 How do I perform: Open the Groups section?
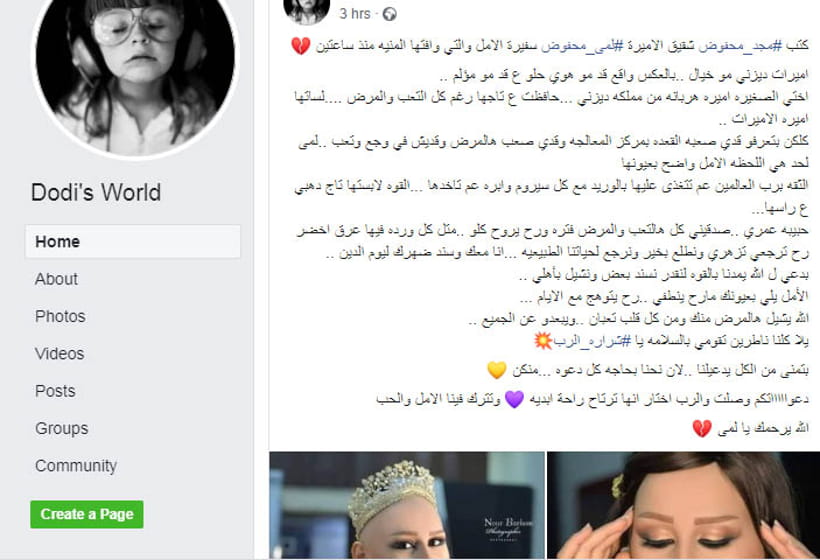(x=62, y=429)
